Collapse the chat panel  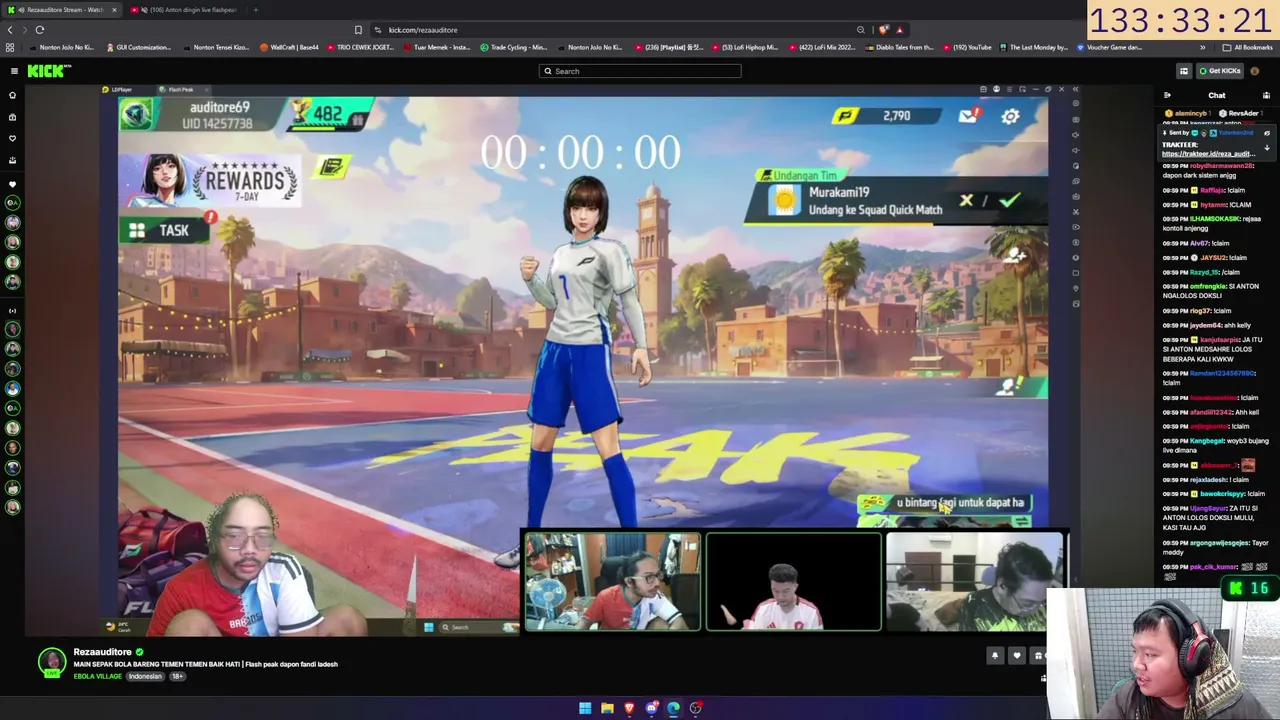(1167, 96)
